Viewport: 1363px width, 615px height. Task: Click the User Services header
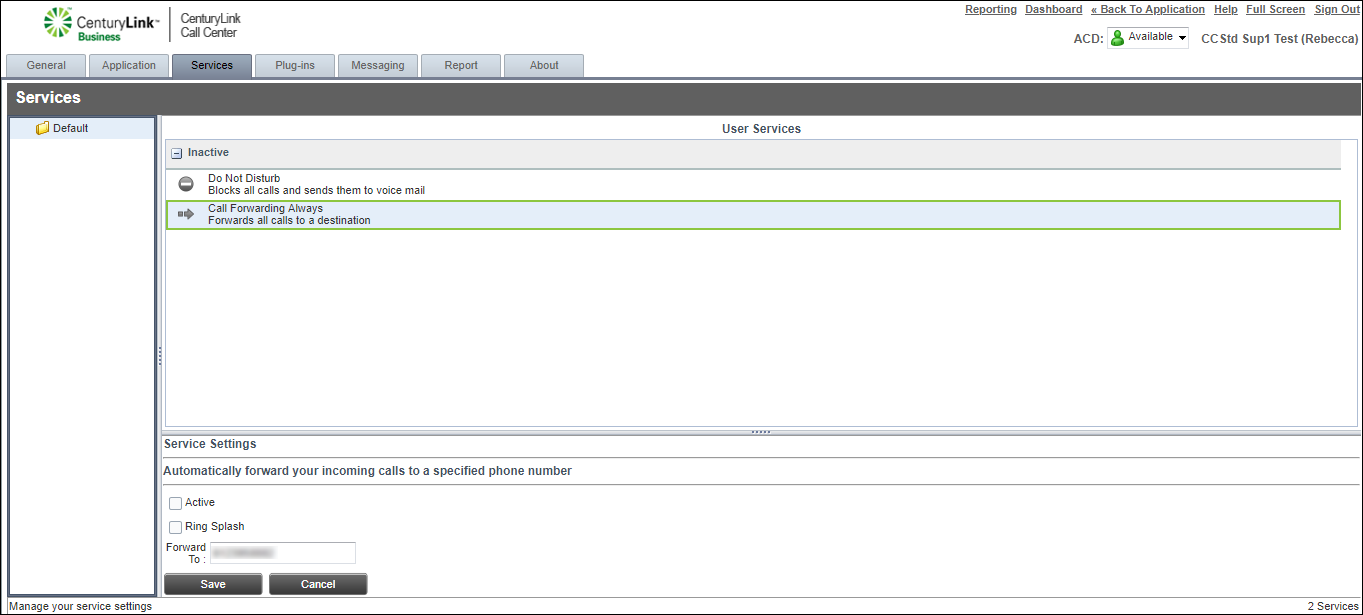tap(761, 129)
